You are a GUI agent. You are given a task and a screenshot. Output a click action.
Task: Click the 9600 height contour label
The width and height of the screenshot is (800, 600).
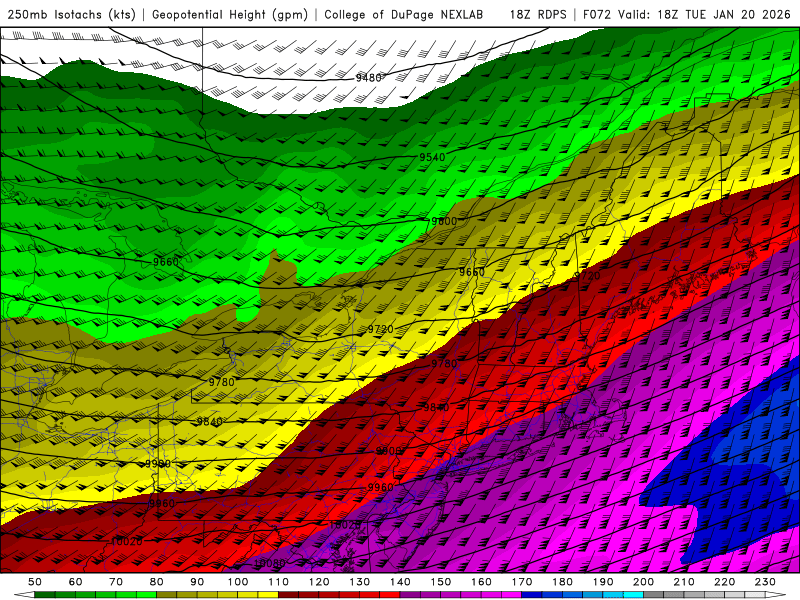(x=444, y=221)
